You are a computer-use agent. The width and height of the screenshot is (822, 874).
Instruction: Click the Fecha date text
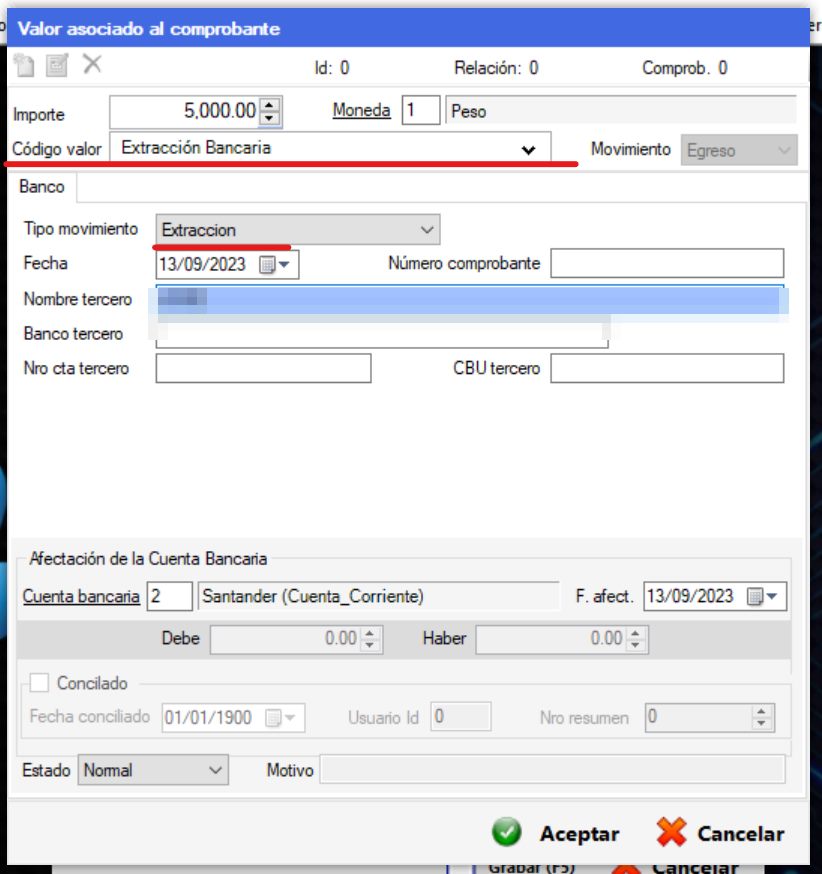click(202, 264)
